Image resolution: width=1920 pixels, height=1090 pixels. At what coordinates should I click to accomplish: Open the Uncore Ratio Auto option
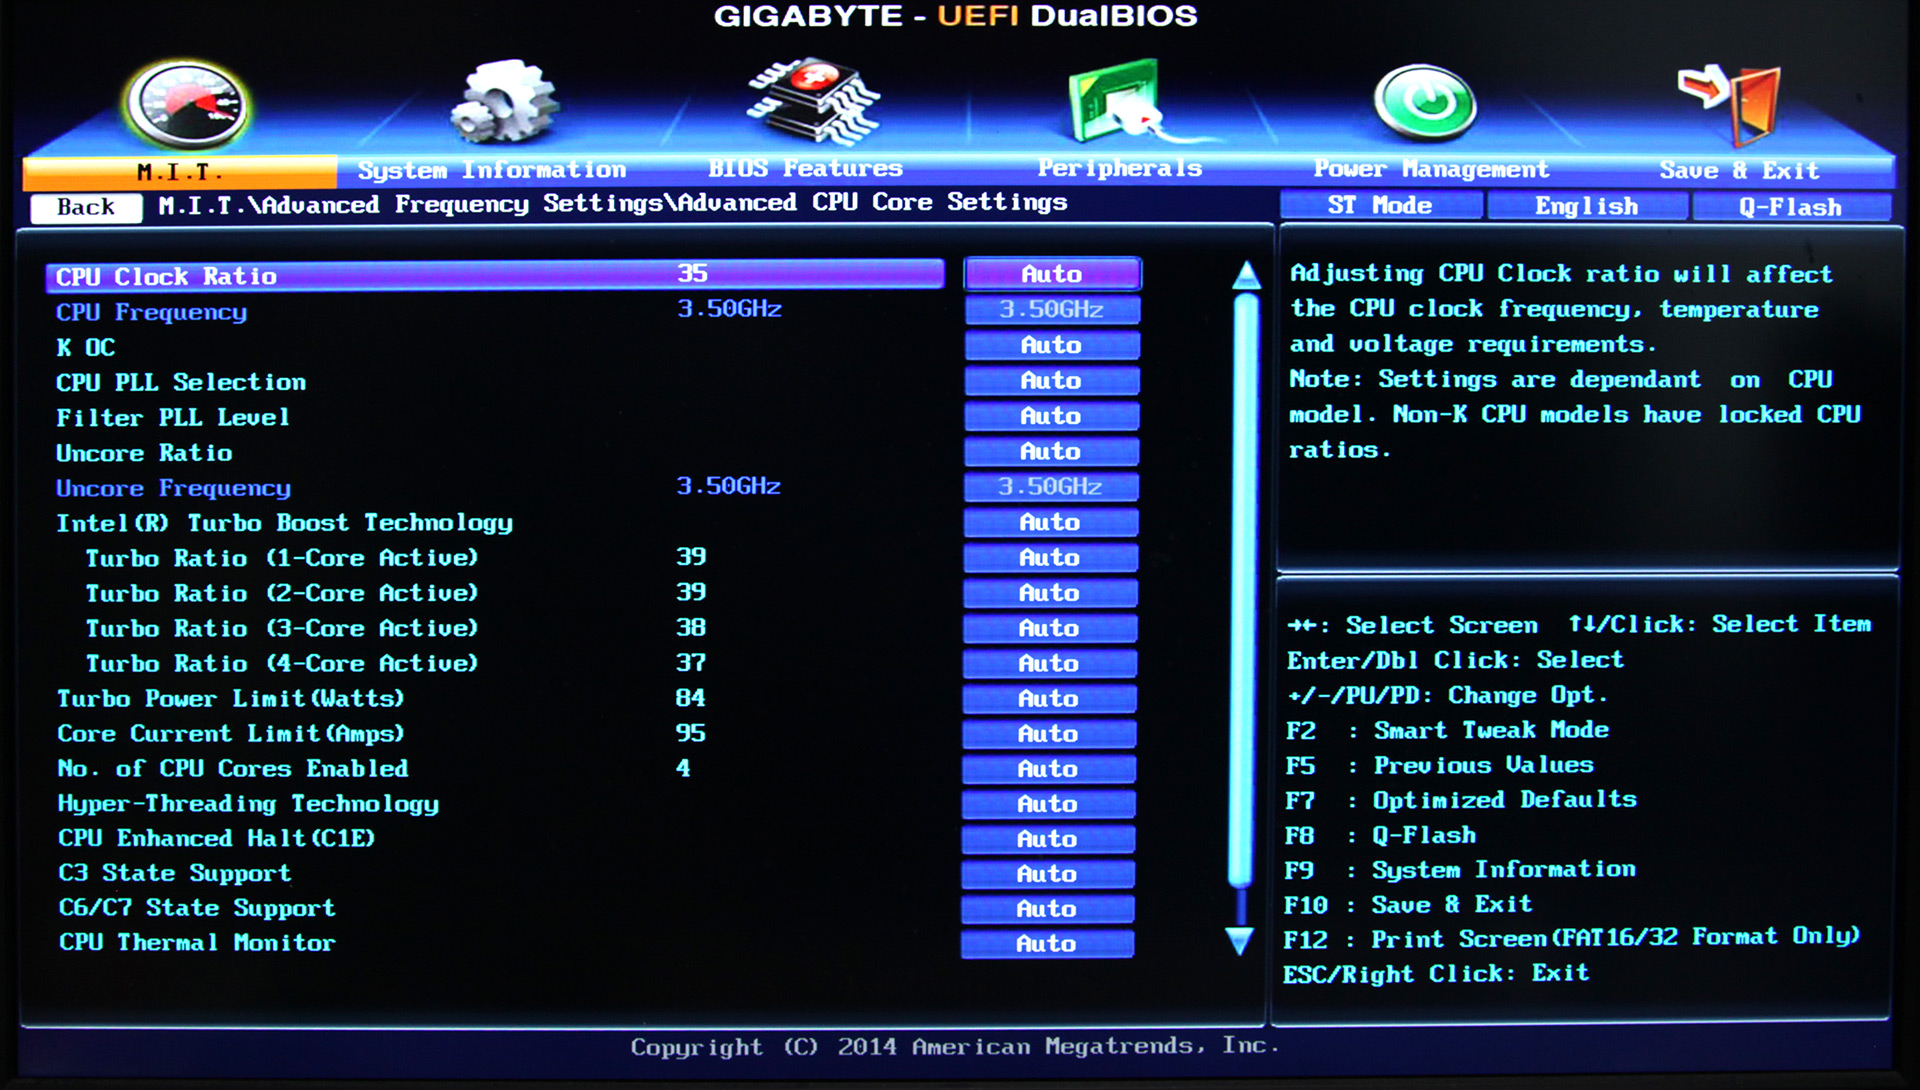[x=1050, y=452]
